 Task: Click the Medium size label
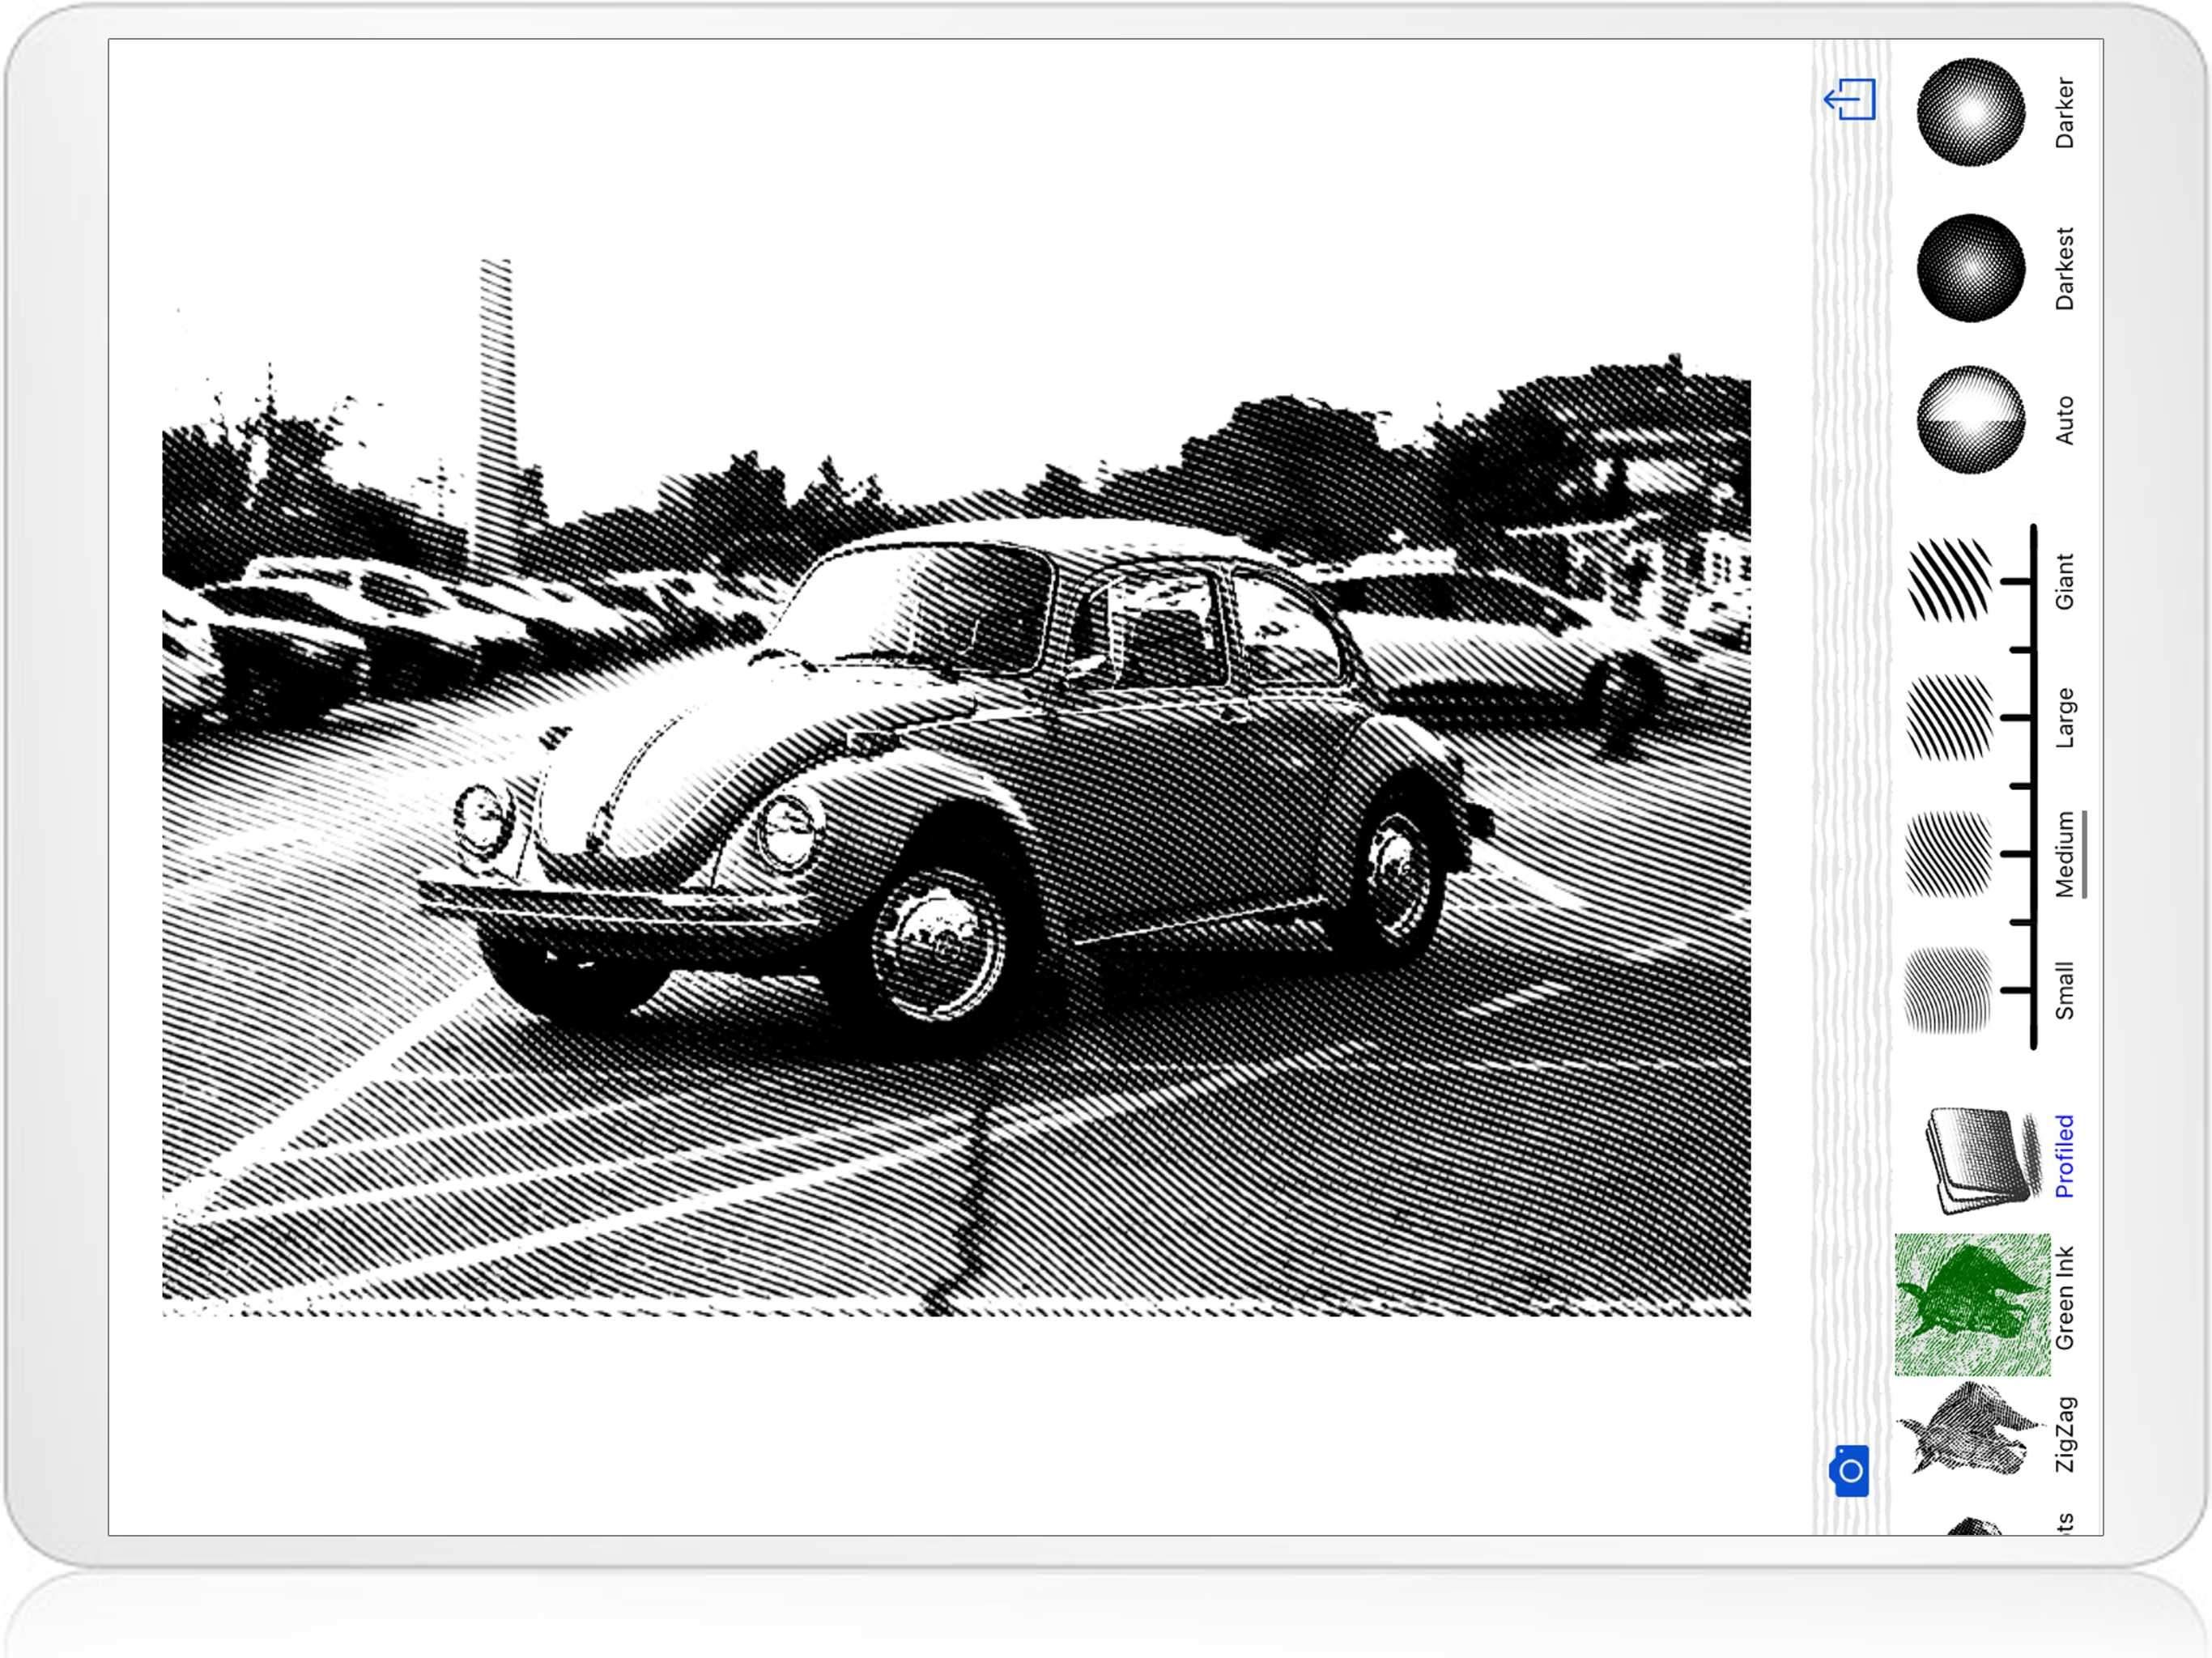tap(2064, 854)
